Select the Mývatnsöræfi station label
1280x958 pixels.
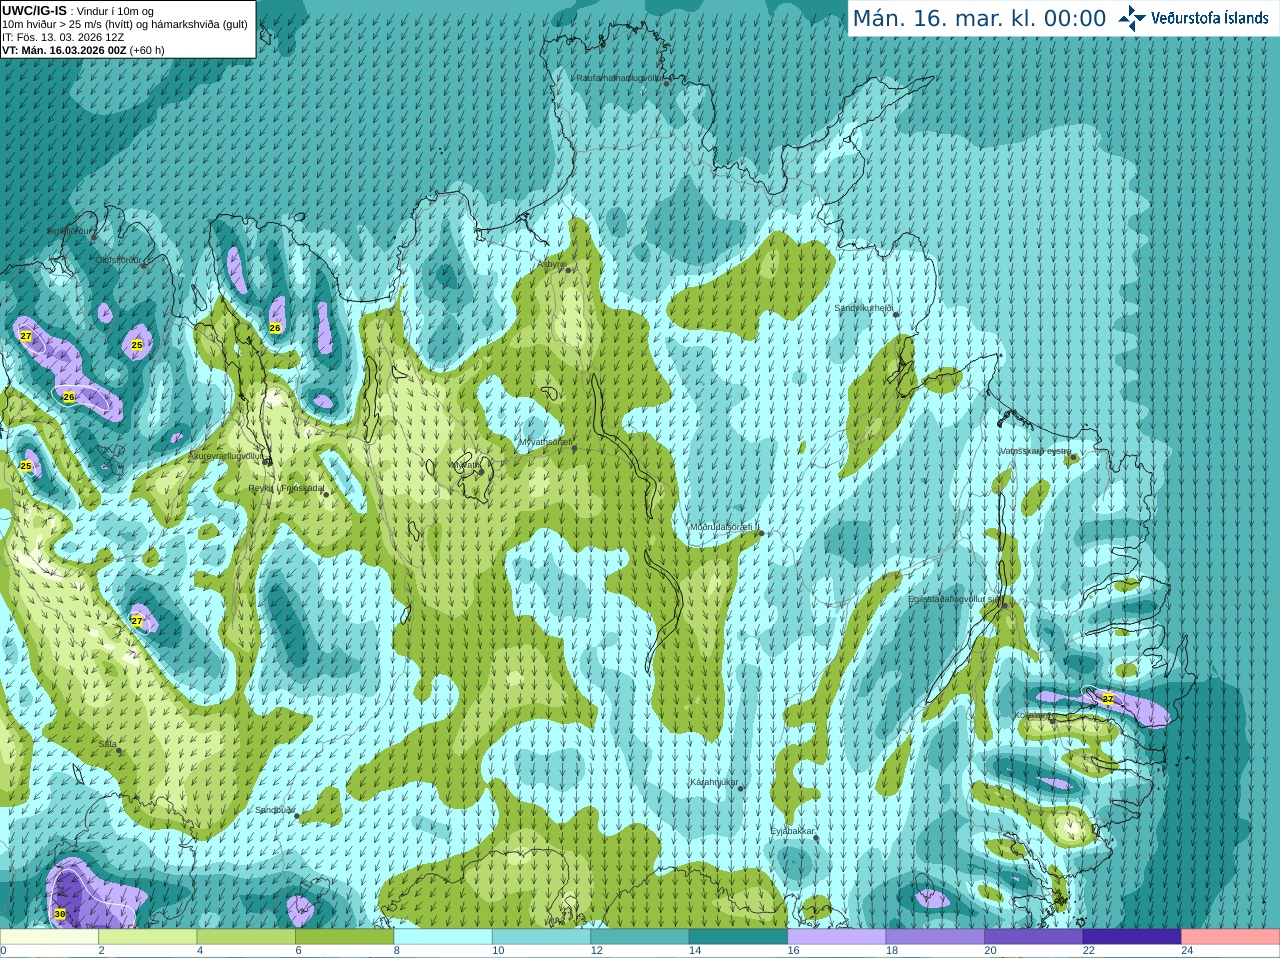click(545, 442)
